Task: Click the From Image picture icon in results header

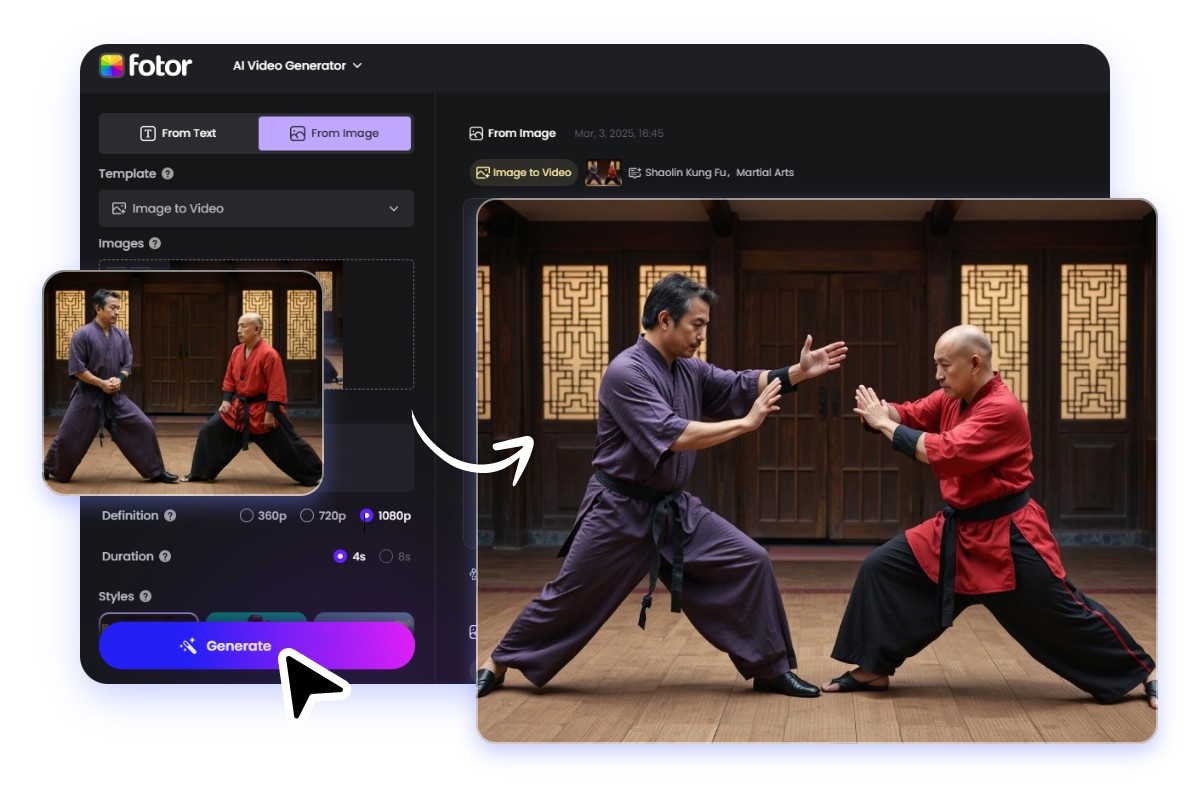Action: point(476,133)
